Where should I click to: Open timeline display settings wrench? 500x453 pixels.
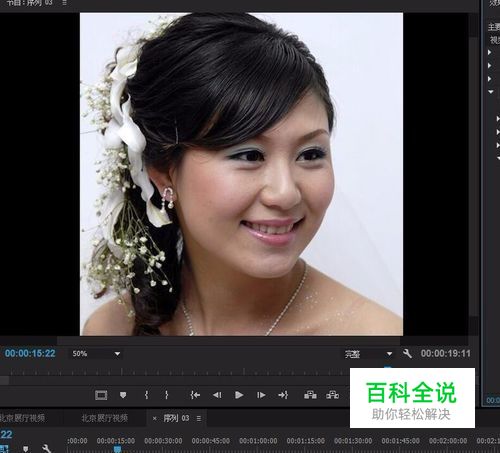click(x=46, y=448)
